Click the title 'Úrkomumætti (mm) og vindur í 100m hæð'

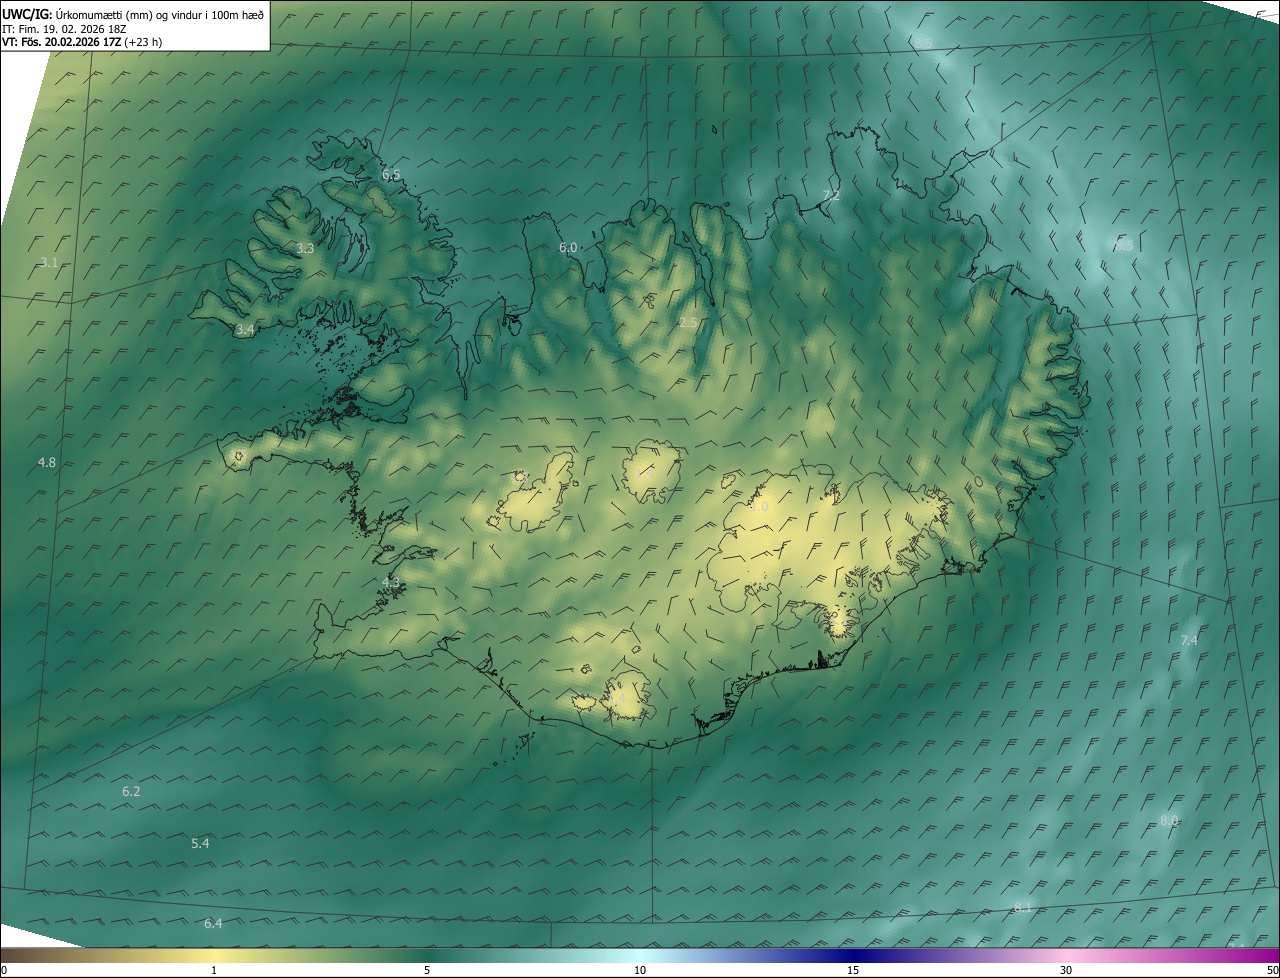click(x=159, y=15)
